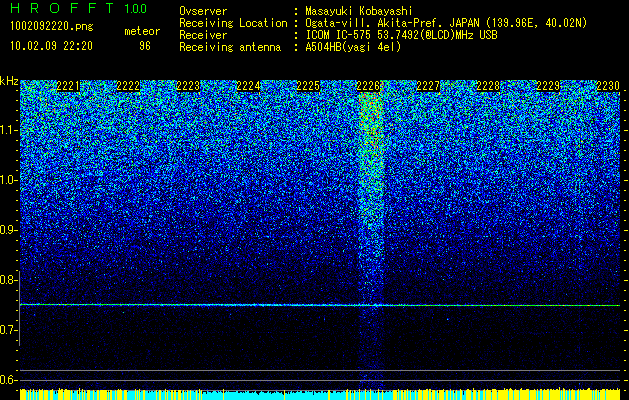629x400 pixels.
Task: Click the Ovserver label
Action: pyautogui.click(x=203, y=11)
